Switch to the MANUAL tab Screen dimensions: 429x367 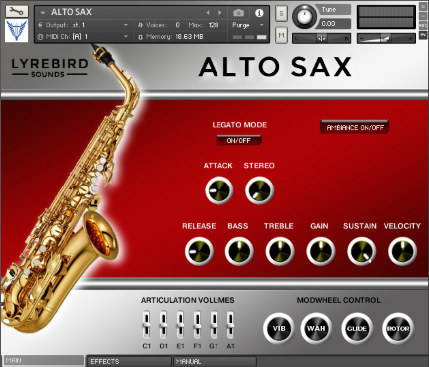215,361
